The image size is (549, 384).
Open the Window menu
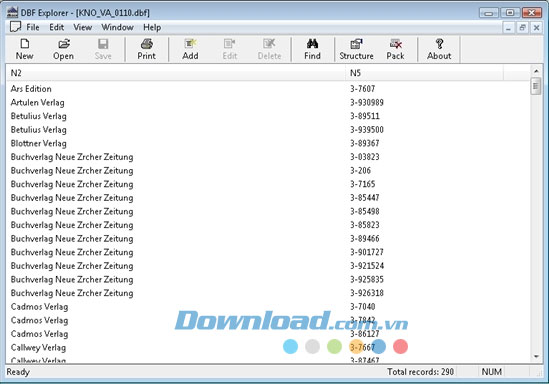point(117,27)
